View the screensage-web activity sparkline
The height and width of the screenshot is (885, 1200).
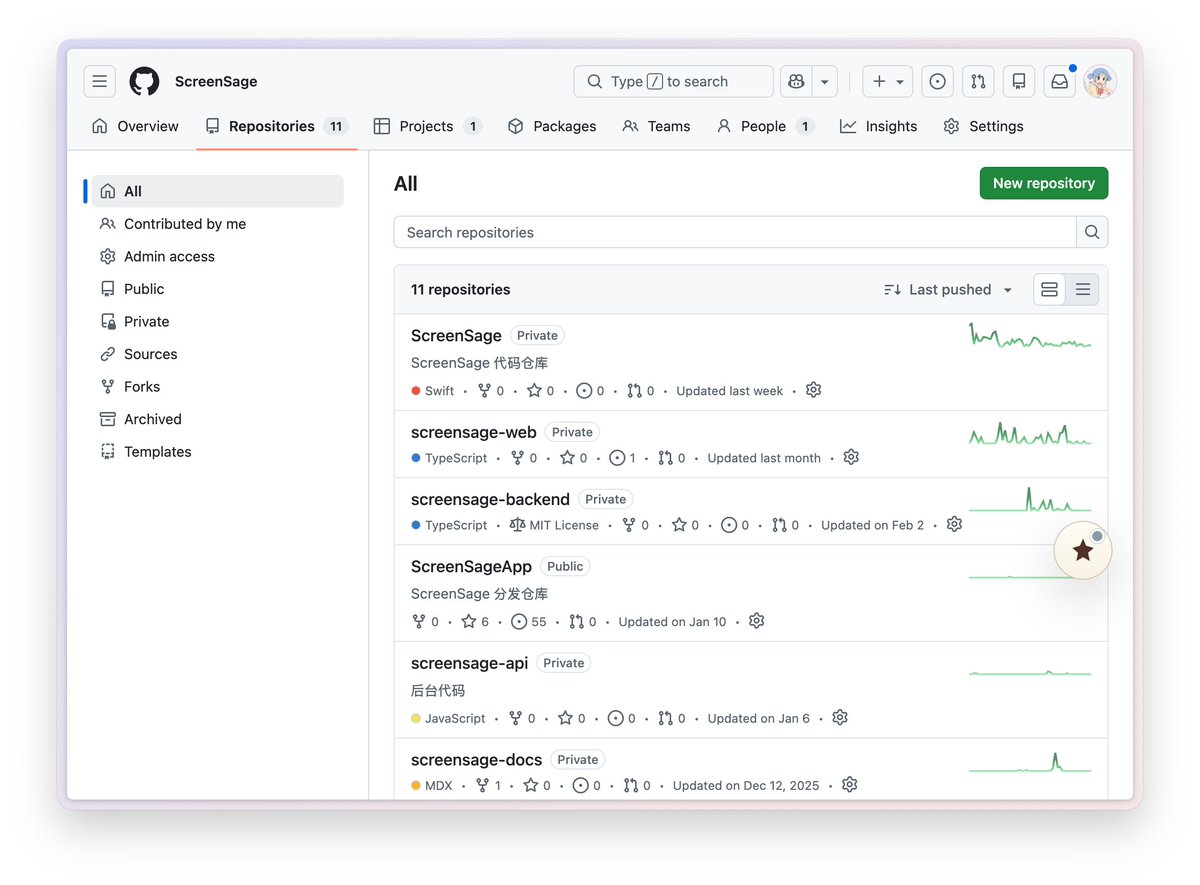point(1030,434)
